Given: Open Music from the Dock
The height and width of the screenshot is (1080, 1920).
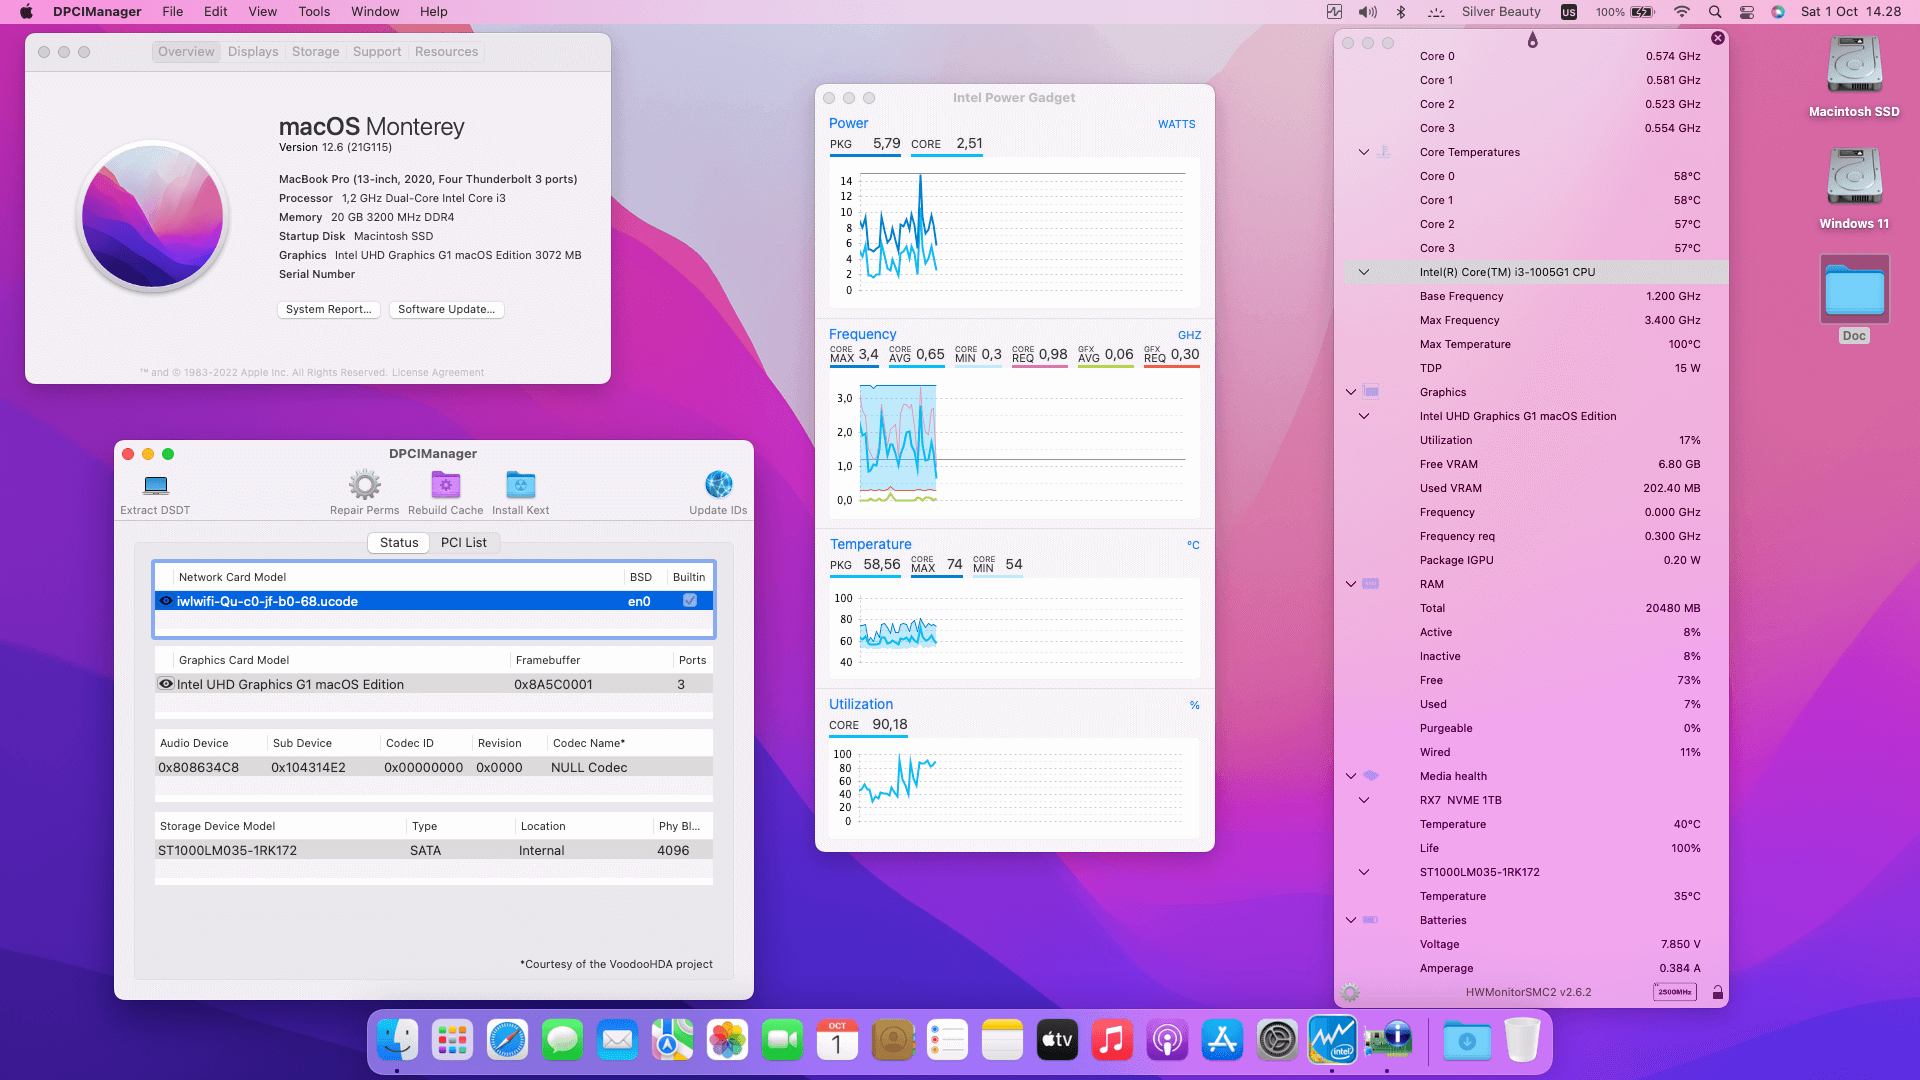Looking at the screenshot, I should point(1112,1040).
